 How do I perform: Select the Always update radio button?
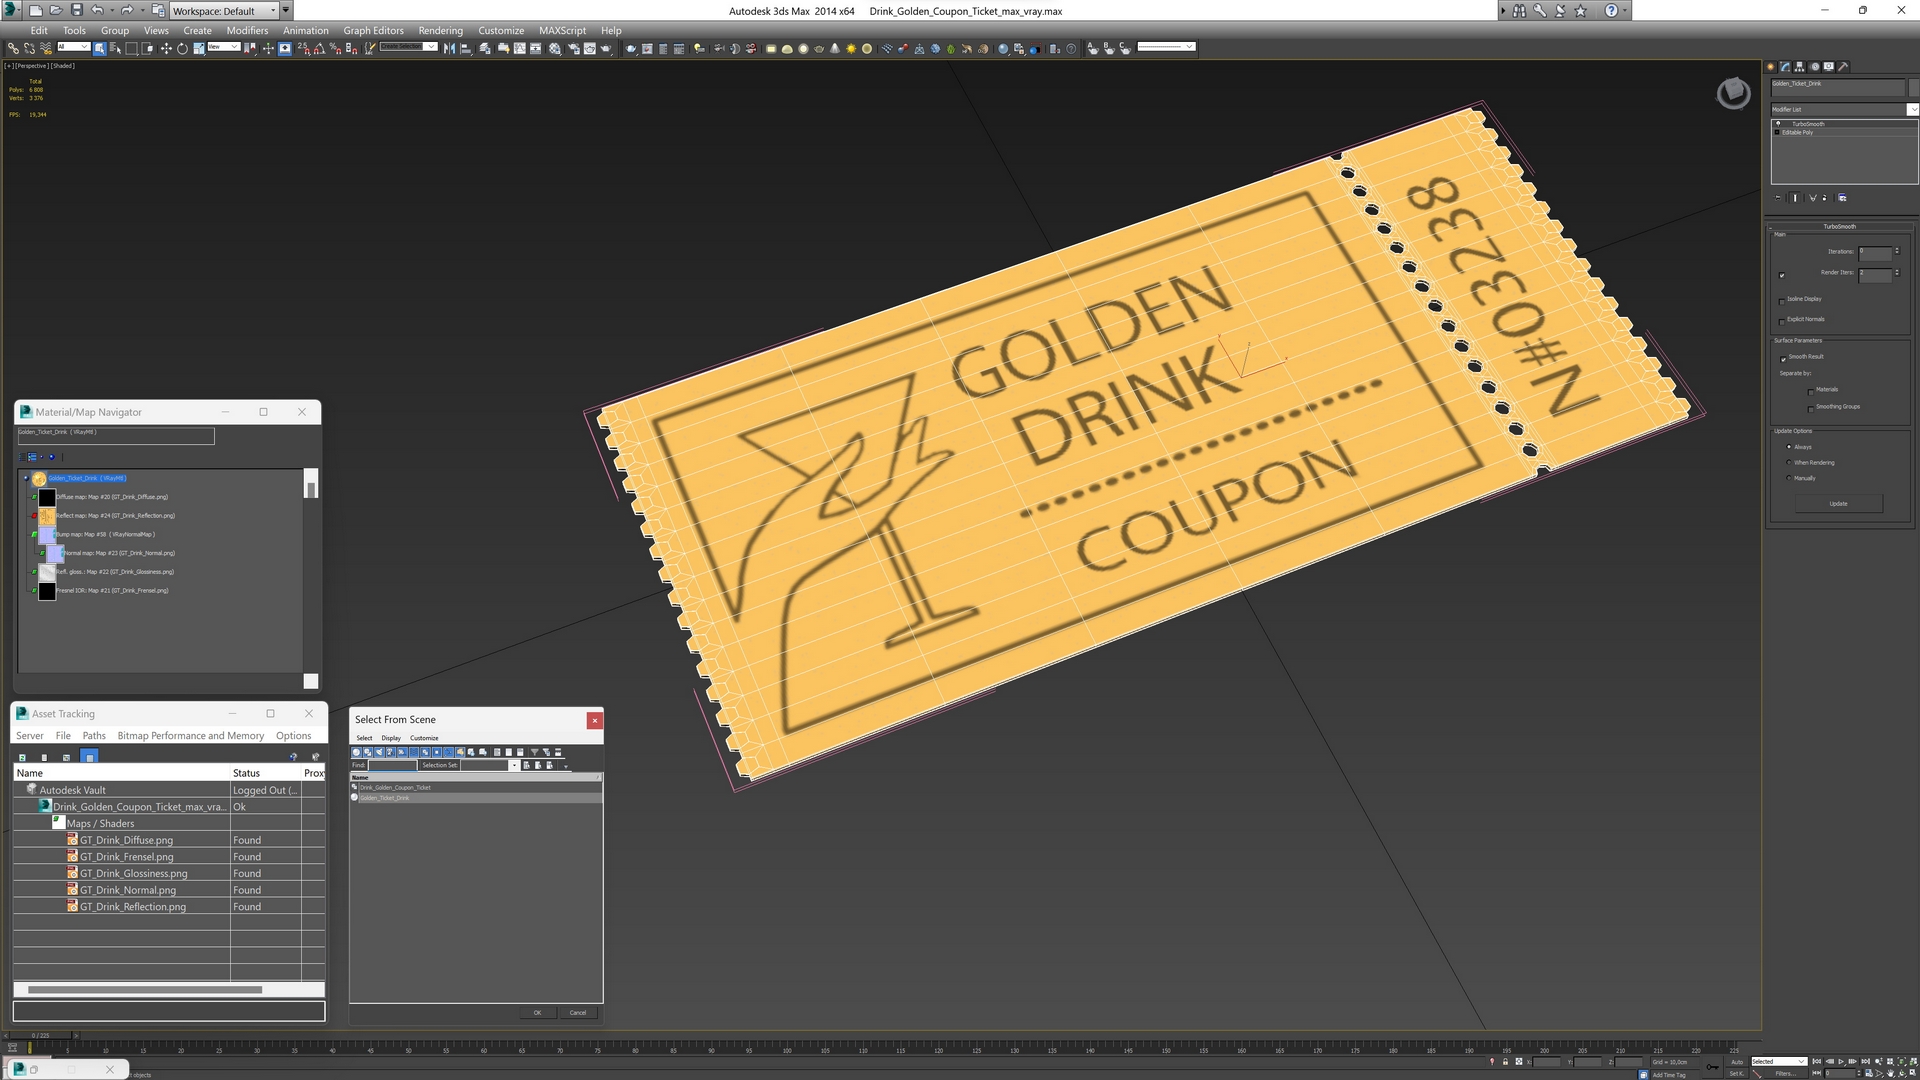[1789, 447]
